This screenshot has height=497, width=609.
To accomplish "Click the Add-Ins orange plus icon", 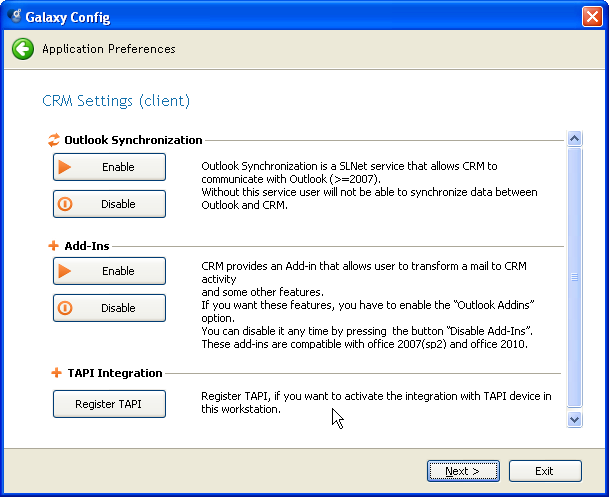I will pos(53,245).
